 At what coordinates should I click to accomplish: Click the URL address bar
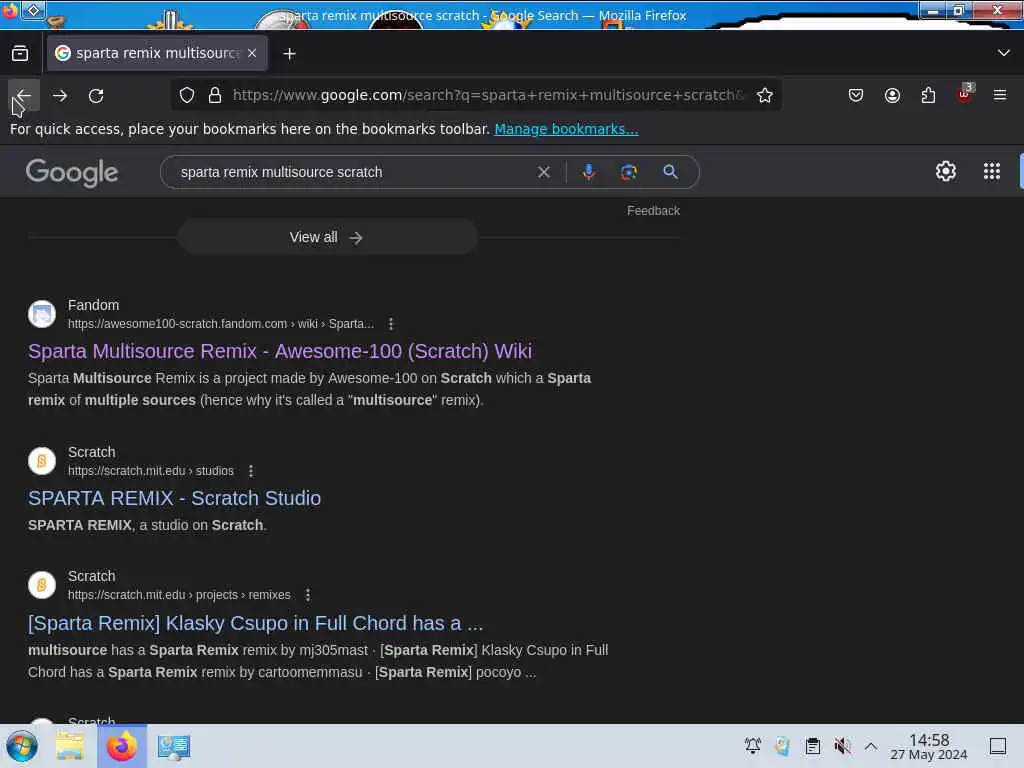(x=488, y=95)
